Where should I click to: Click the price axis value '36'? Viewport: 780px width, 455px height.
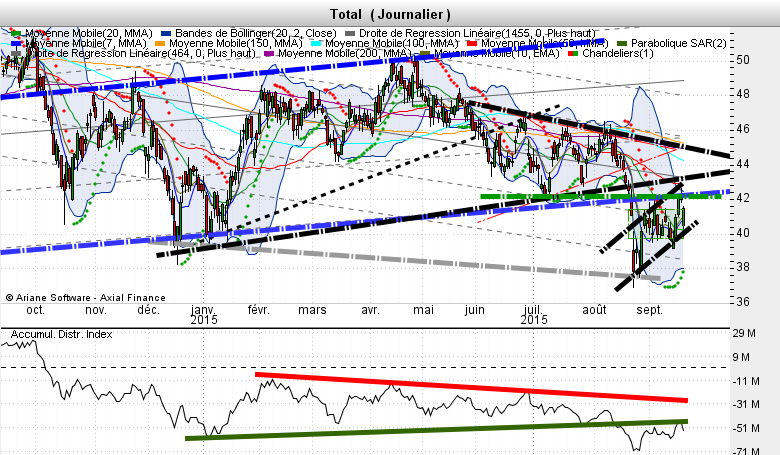[x=743, y=302]
